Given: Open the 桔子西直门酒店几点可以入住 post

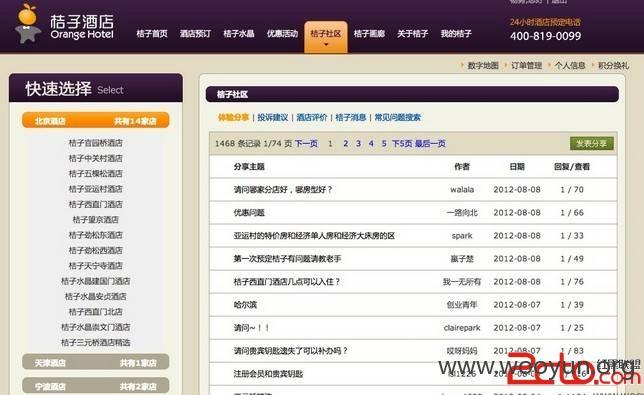Looking at the screenshot, I should [287, 282].
